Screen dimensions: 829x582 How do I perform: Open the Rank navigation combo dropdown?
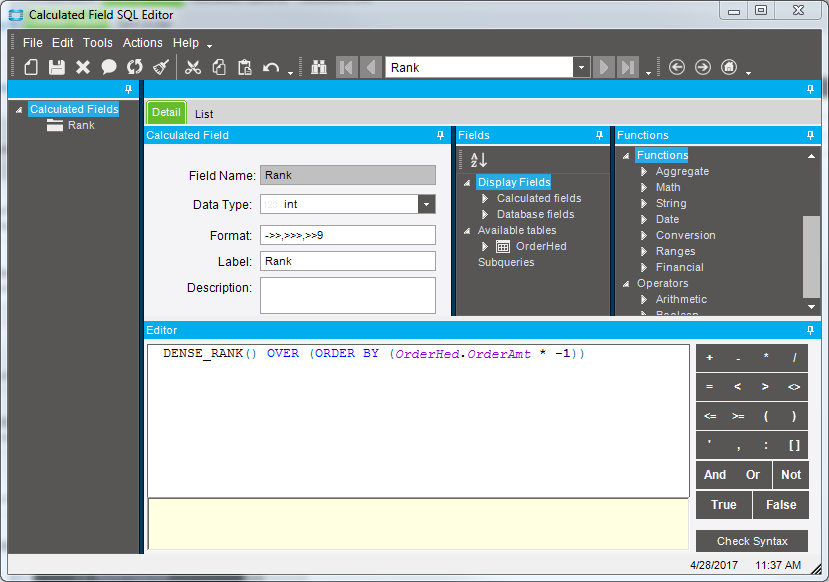582,67
